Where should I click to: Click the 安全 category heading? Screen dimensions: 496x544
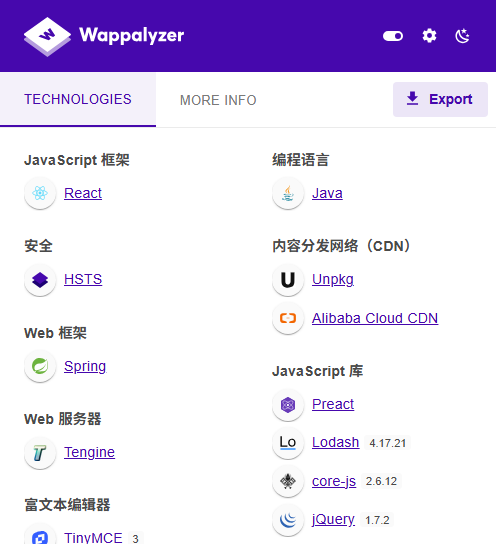[x=38, y=246]
